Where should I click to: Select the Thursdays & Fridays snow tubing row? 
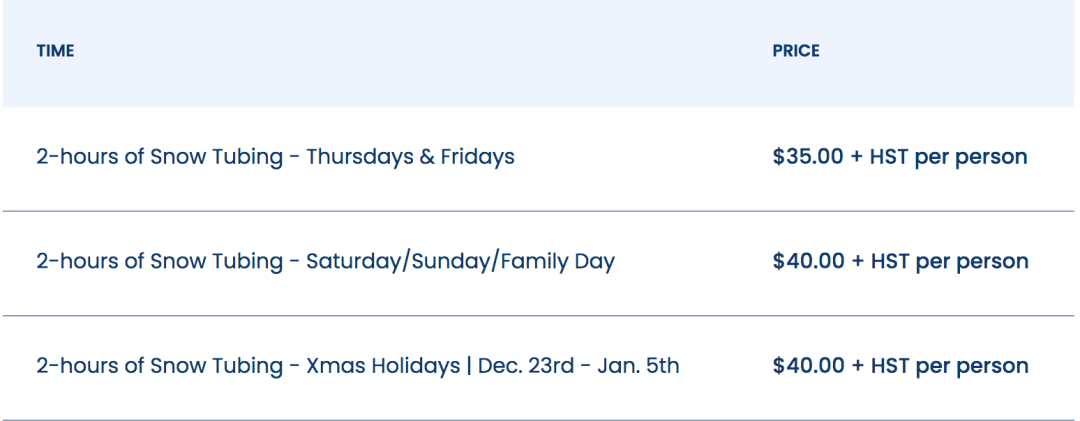click(539, 158)
